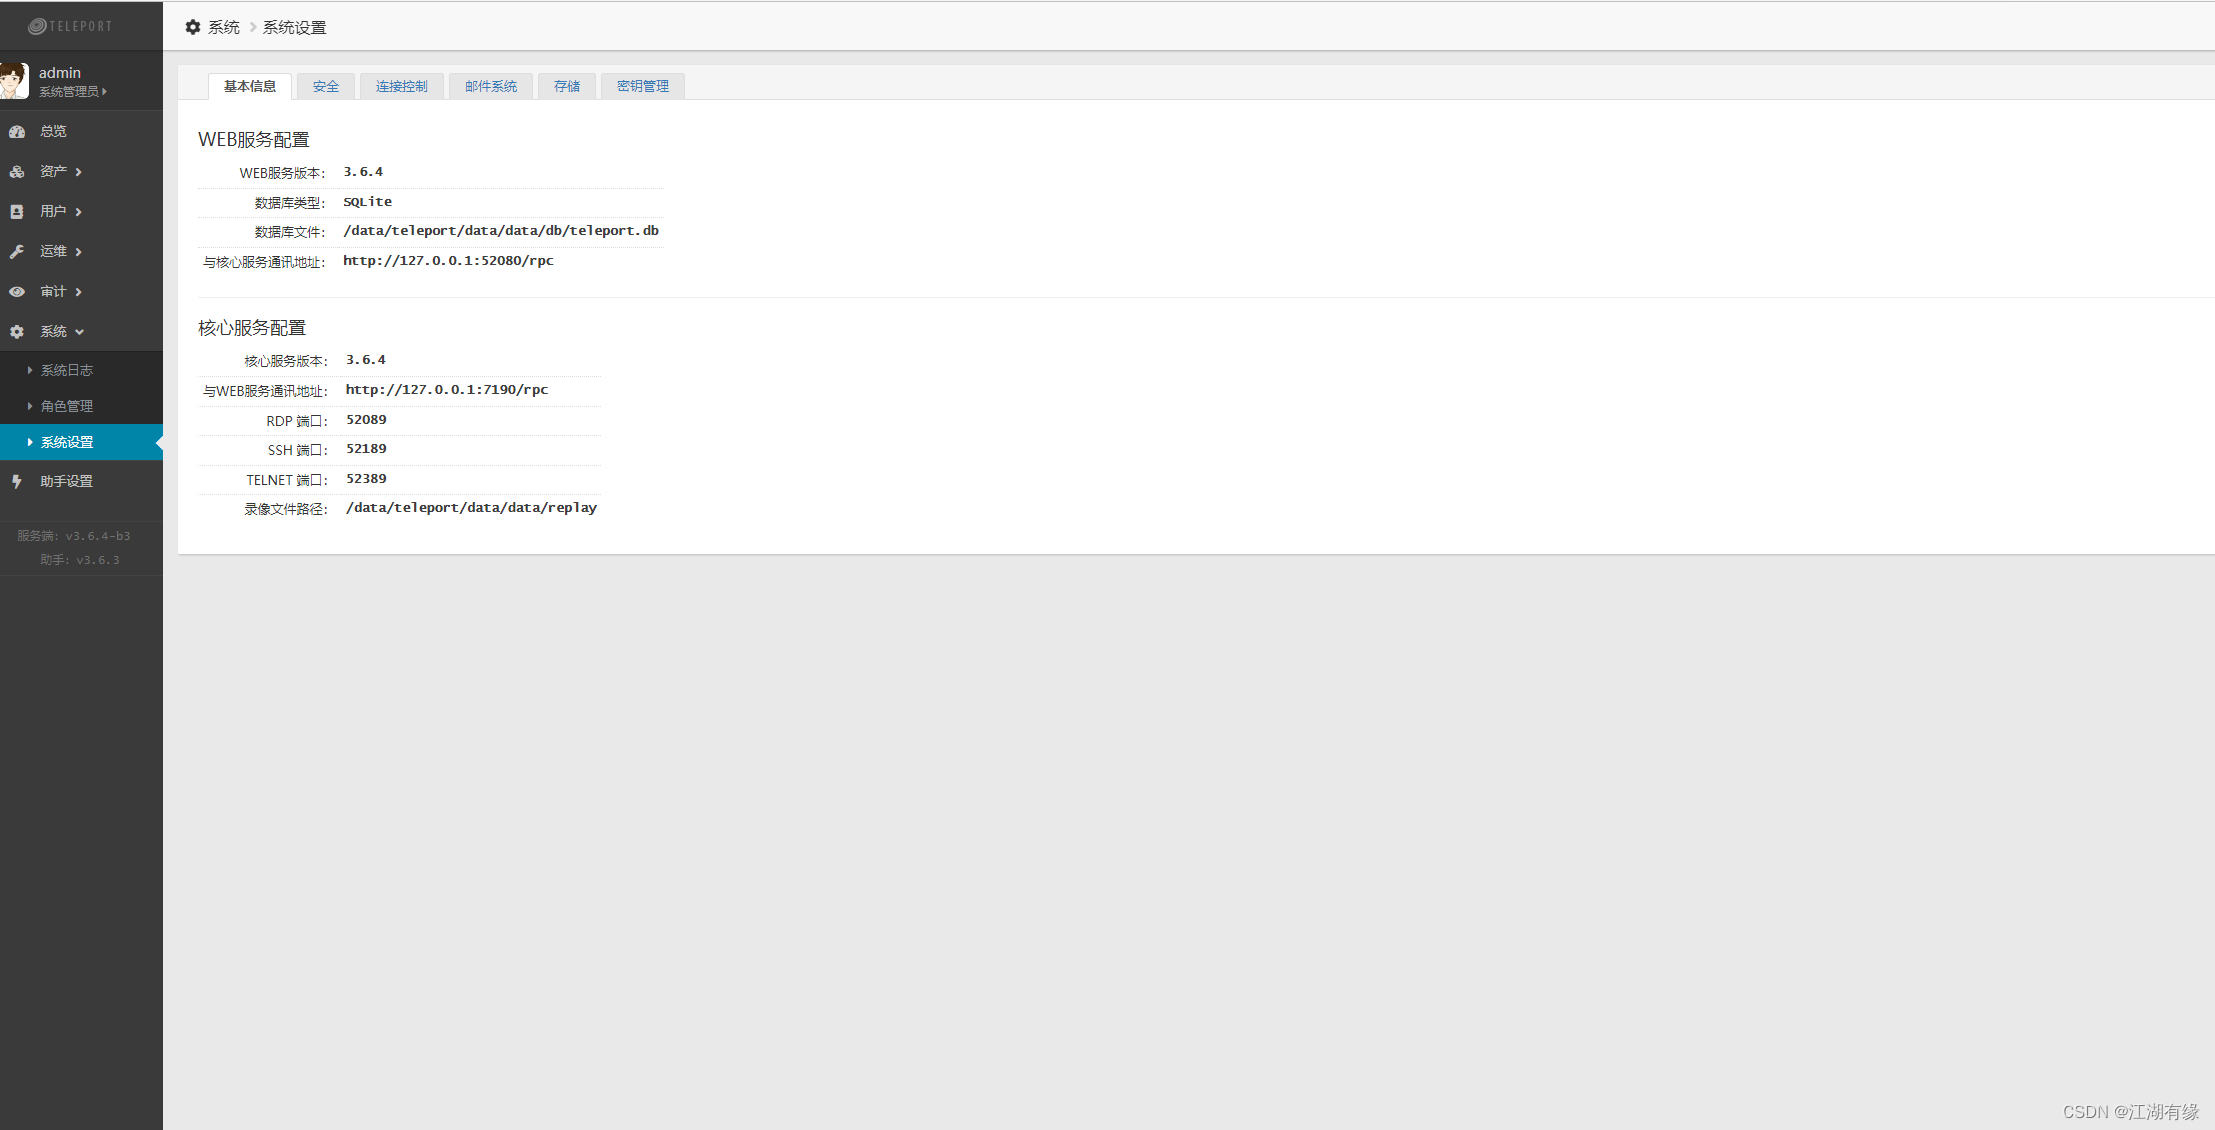Open the 密钥管理 tab
Viewport: 2215px width, 1130px height.
pyautogui.click(x=642, y=86)
